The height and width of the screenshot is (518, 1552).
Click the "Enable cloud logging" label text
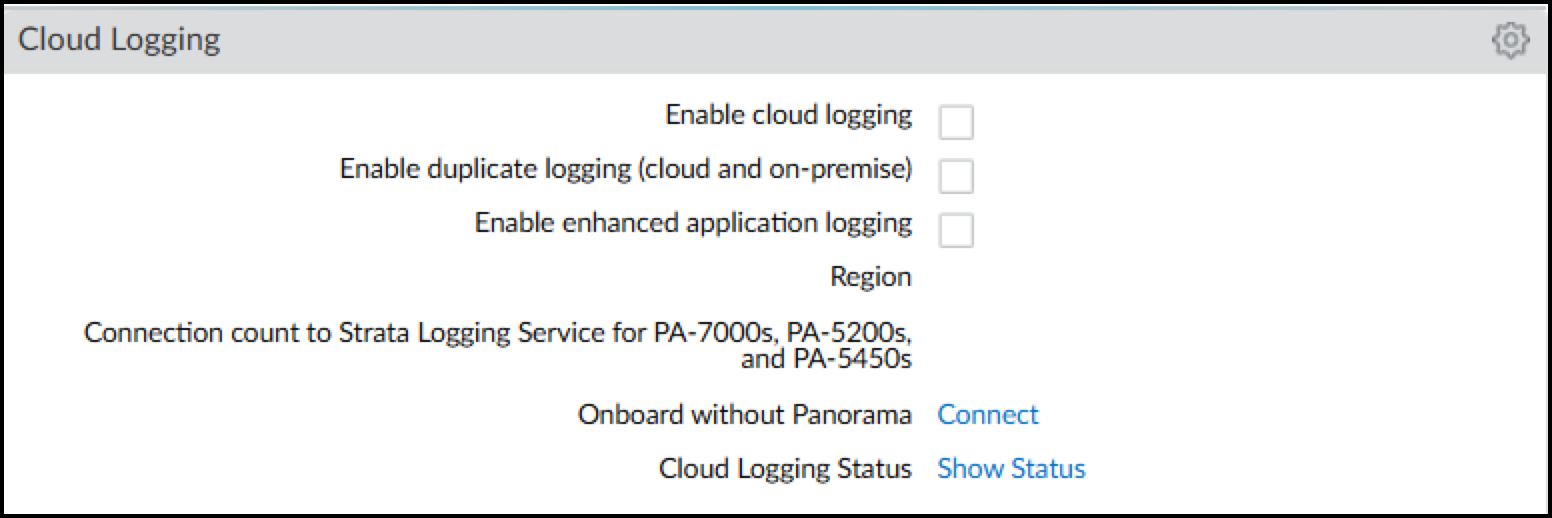click(788, 115)
